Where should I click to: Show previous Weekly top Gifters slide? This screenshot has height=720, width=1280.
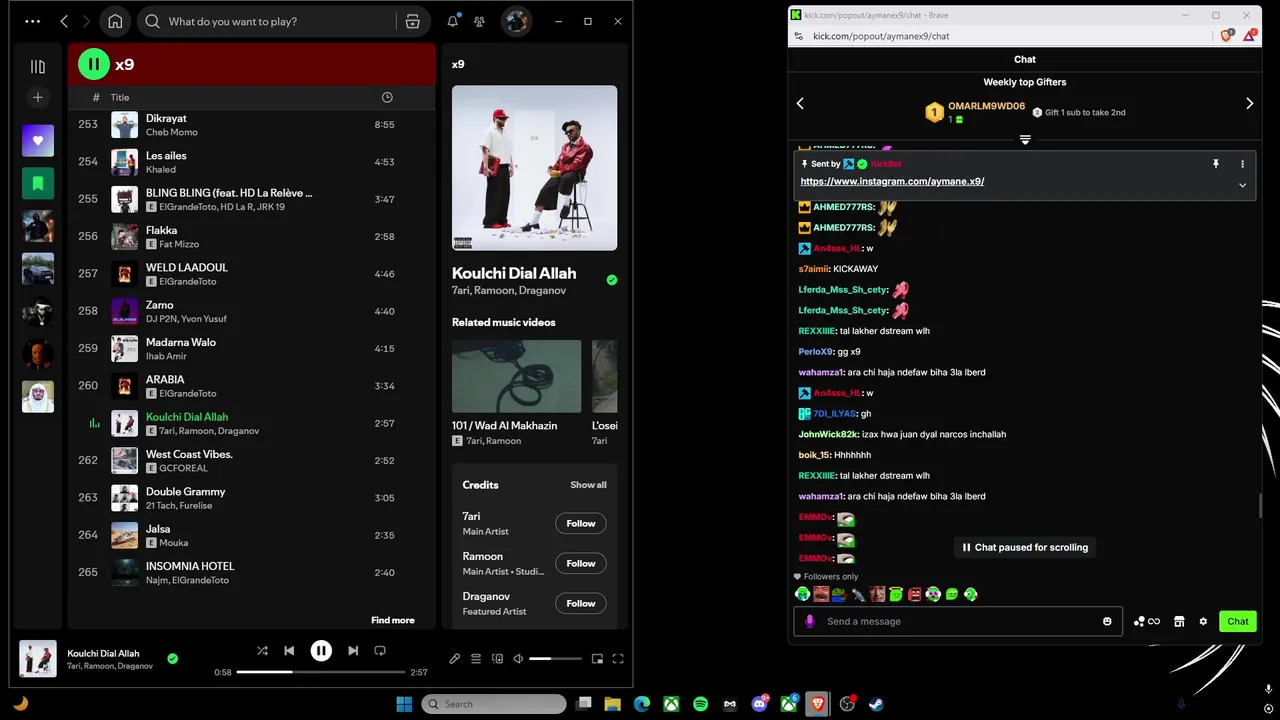(x=800, y=103)
